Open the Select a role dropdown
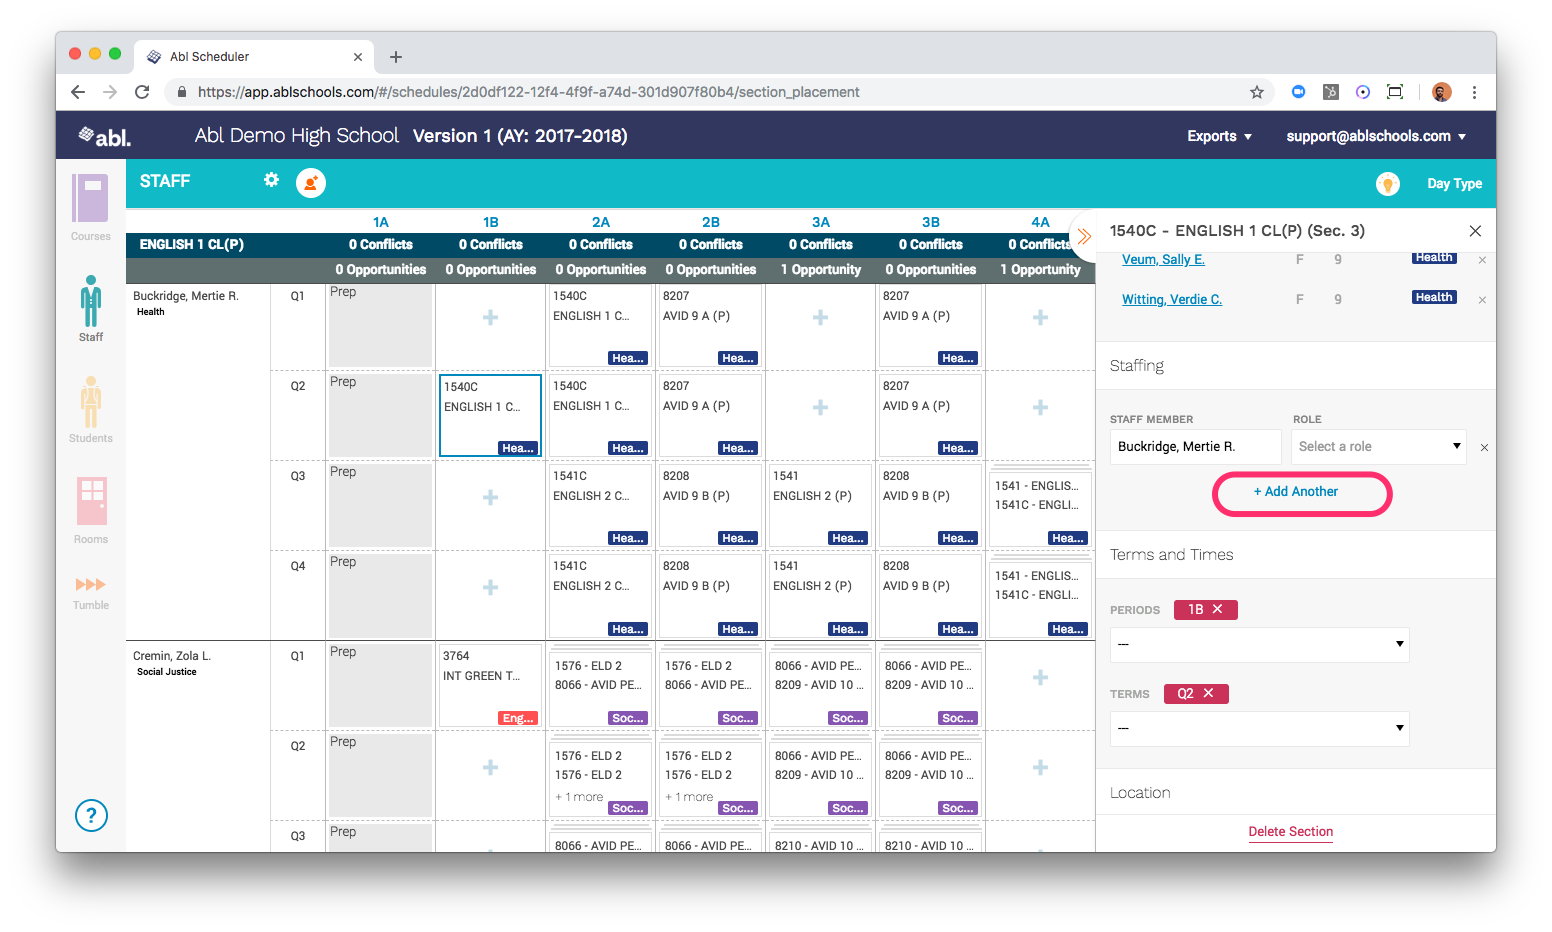 (x=1378, y=447)
